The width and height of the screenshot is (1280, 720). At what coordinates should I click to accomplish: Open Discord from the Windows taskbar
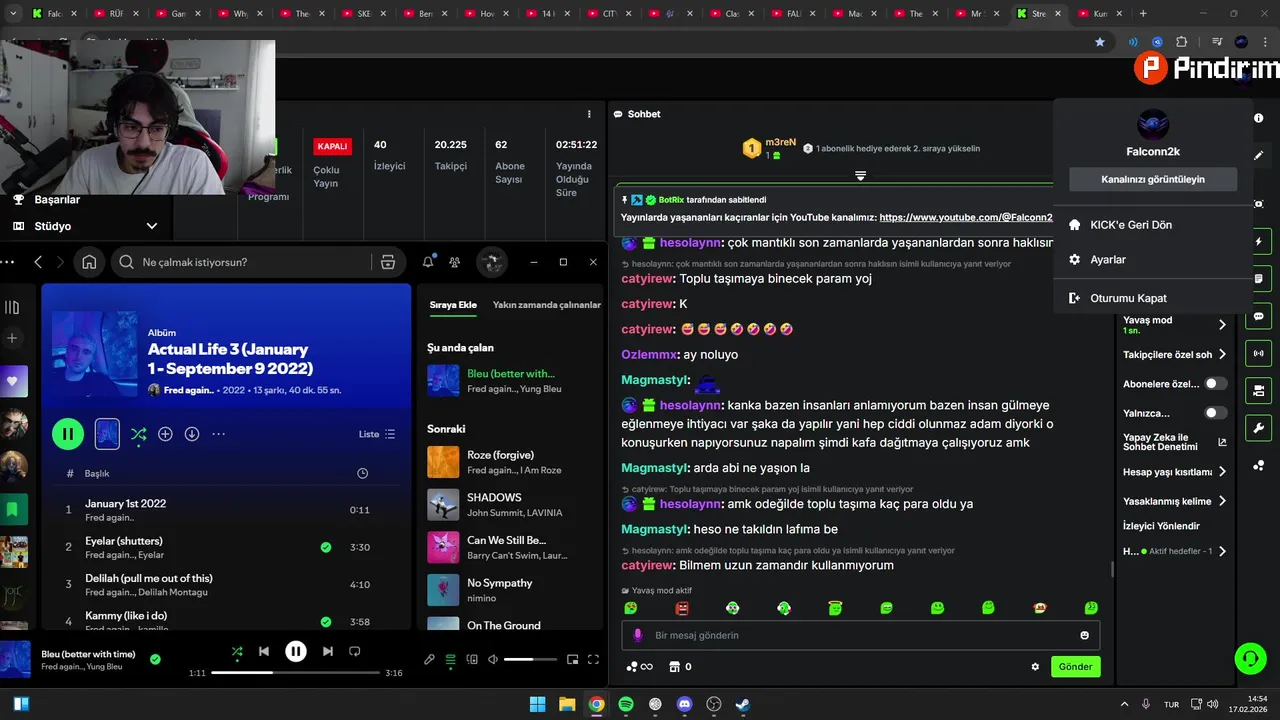tap(684, 704)
